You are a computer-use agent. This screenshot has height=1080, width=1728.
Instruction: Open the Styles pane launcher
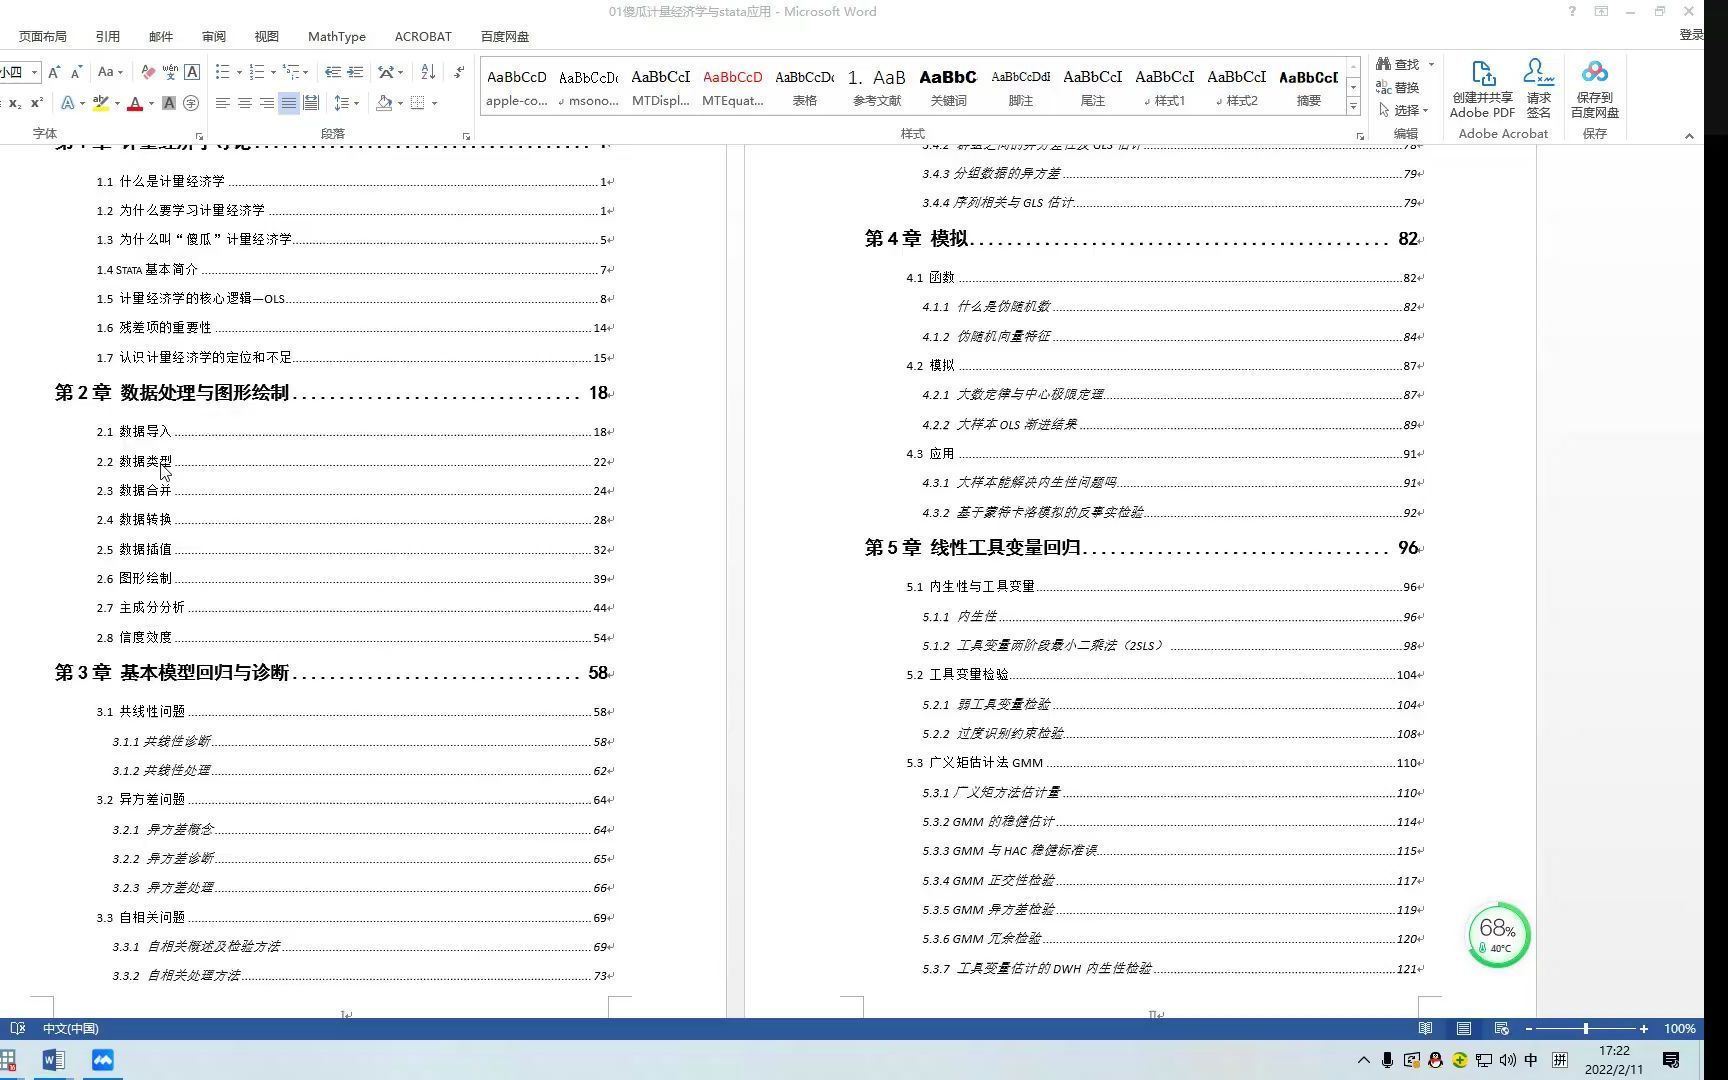click(x=1360, y=135)
